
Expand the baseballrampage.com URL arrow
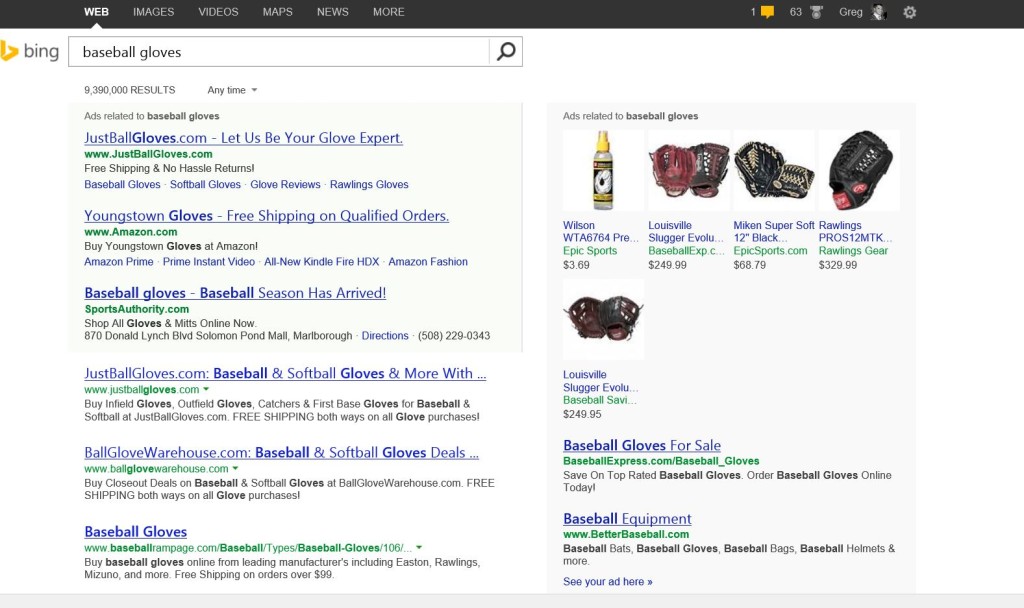(419, 547)
